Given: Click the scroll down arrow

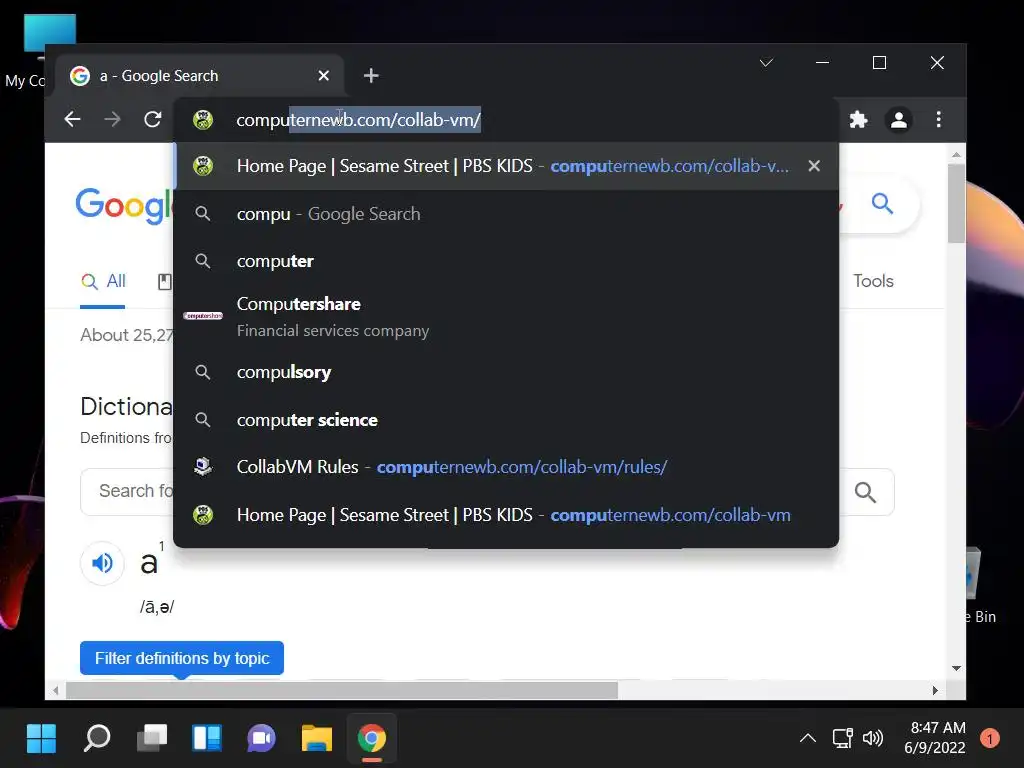Looking at the screenshot, I should (x=956, y=668).
